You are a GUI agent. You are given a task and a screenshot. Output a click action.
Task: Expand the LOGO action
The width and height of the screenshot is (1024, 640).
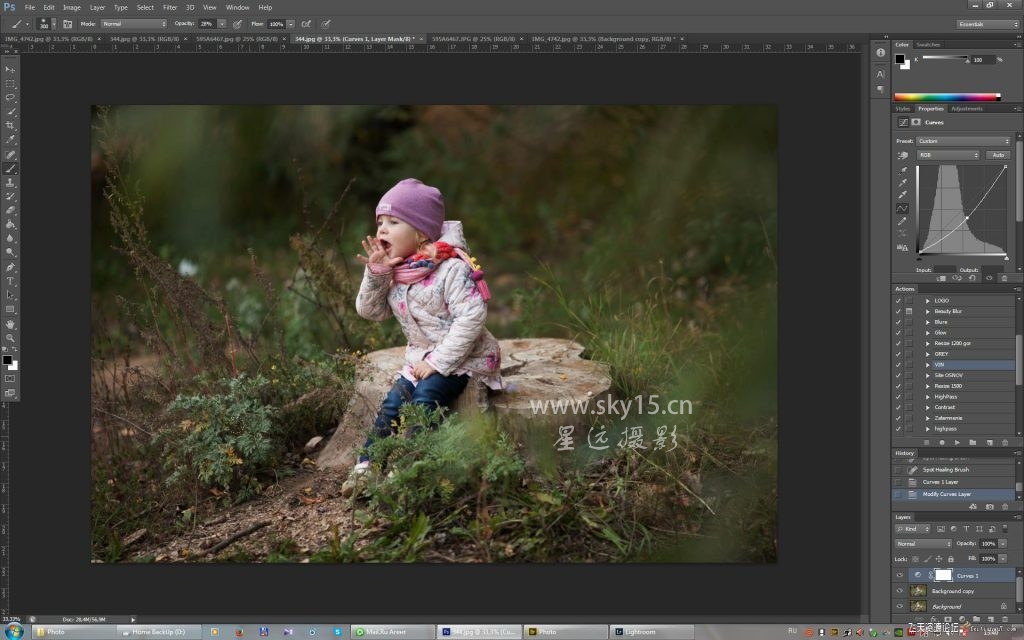coord(927,300)
